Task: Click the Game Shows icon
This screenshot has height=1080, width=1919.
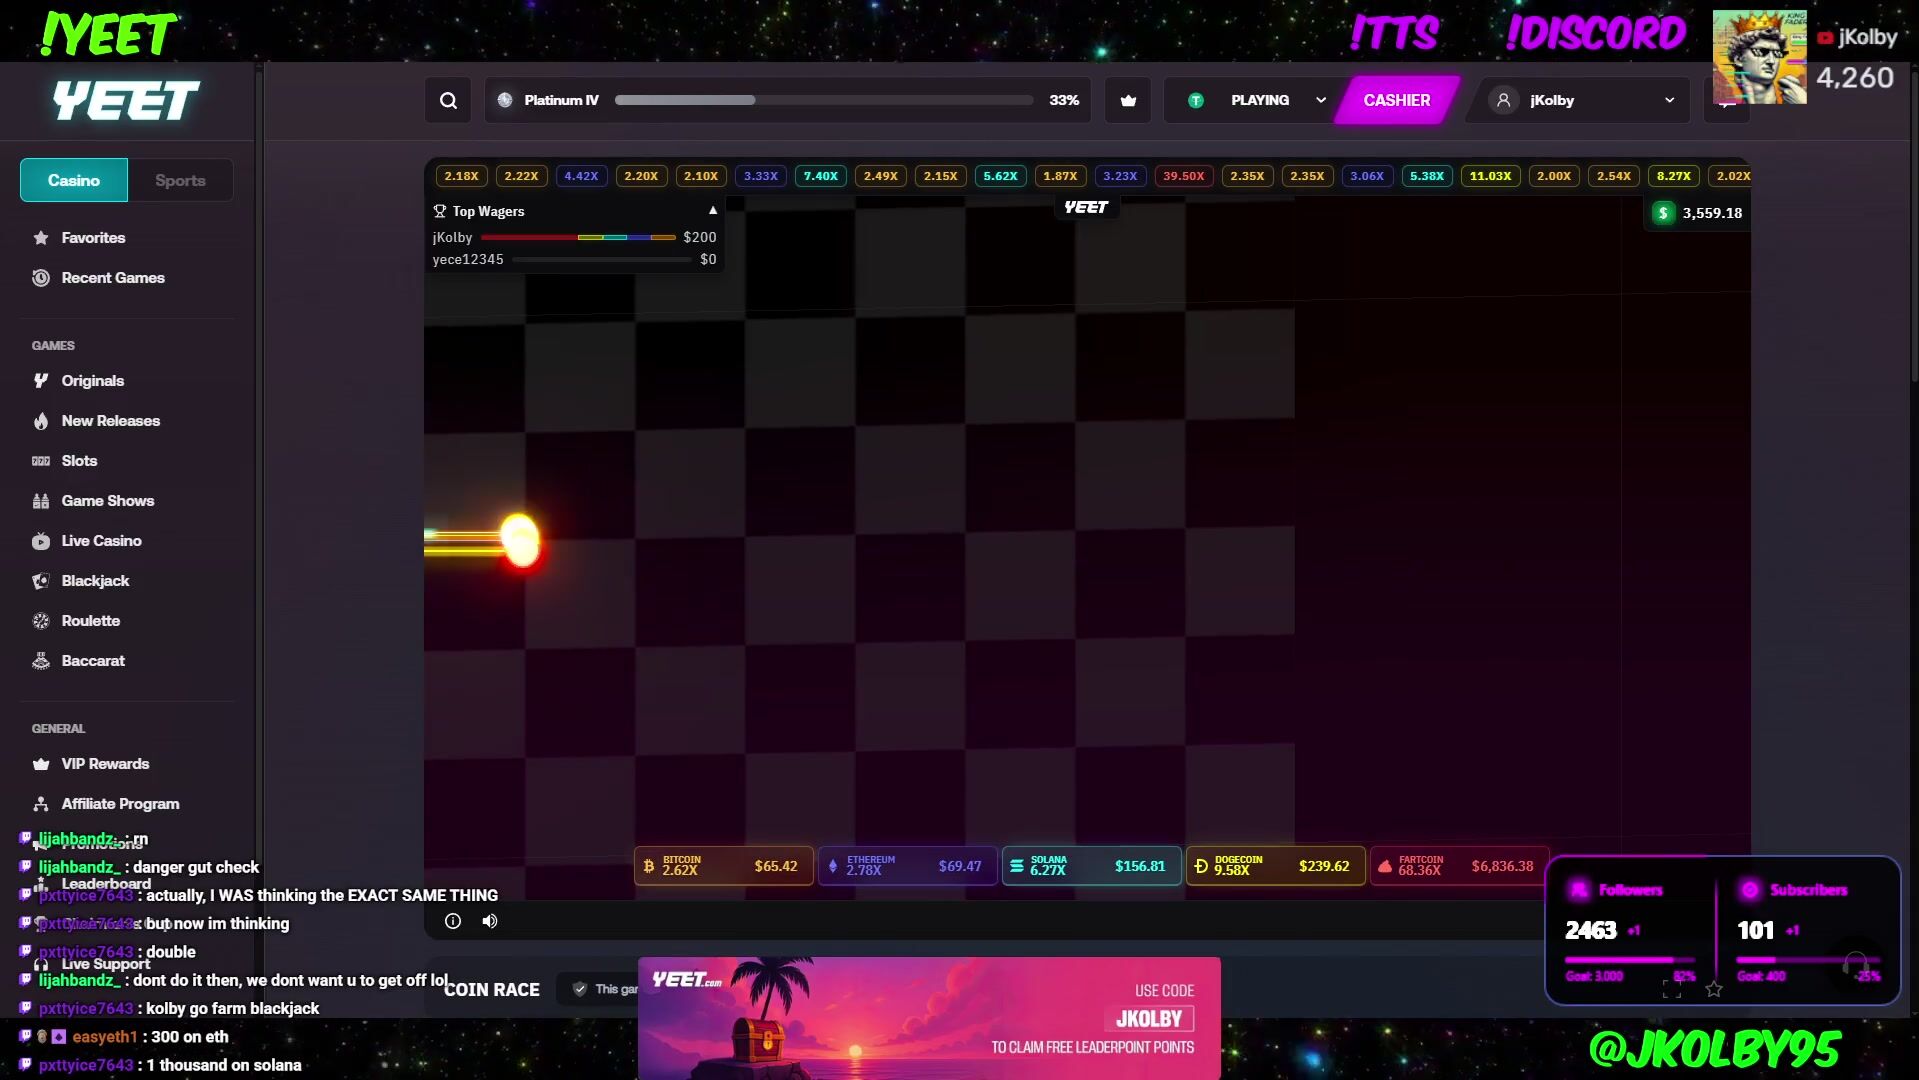Action: pos(41,501)
